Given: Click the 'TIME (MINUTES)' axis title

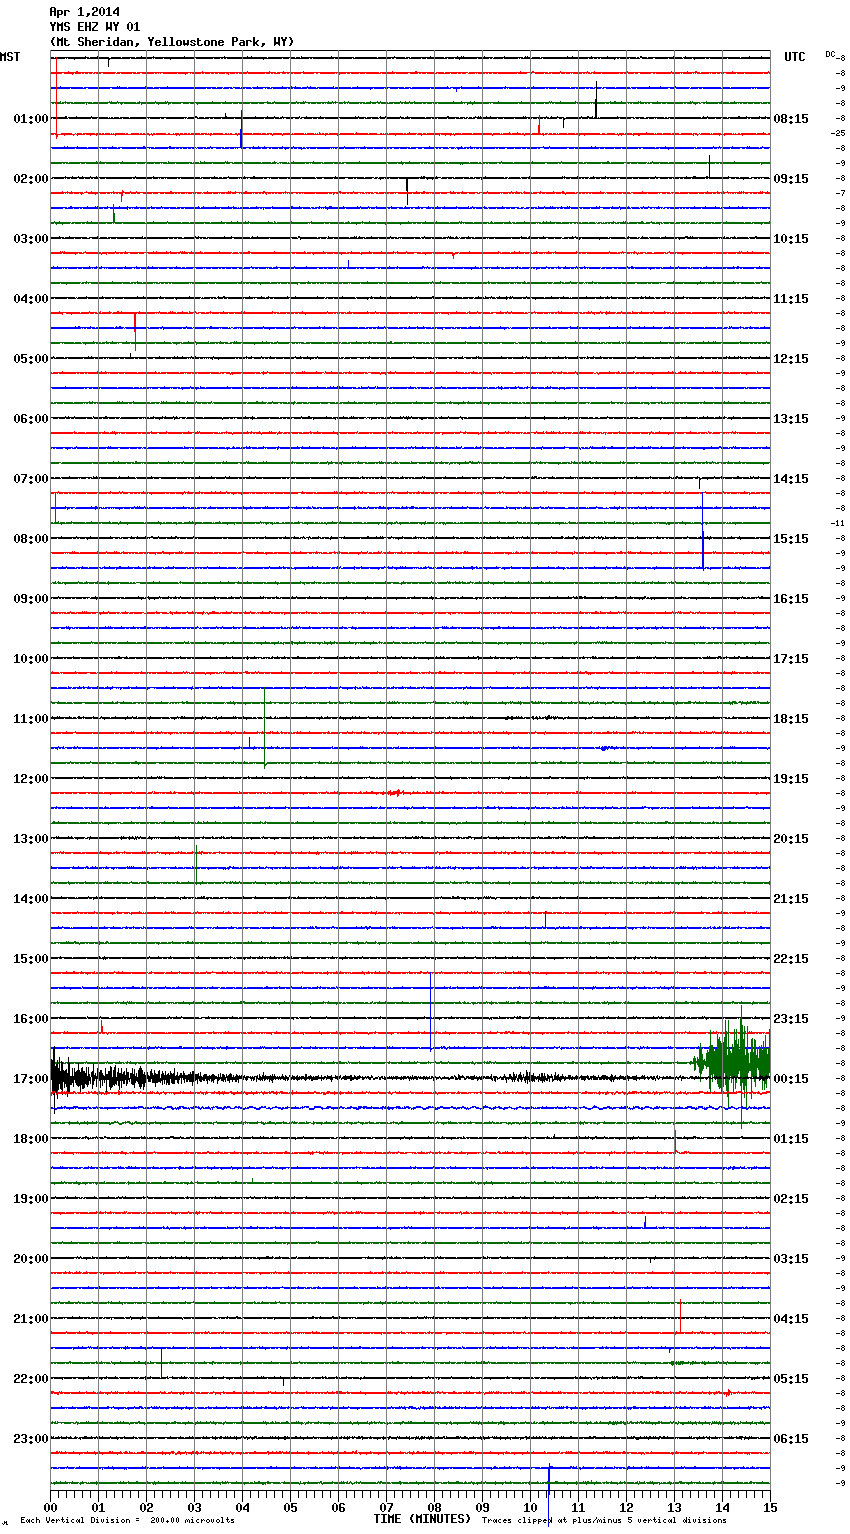Looking at the screenshot, I should pos(422,1519).
